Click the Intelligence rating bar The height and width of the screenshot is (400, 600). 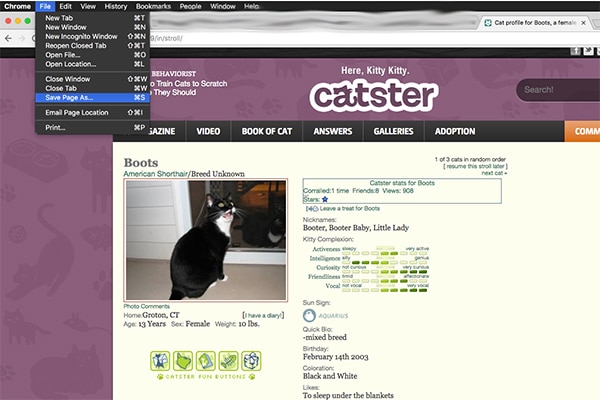385,262
